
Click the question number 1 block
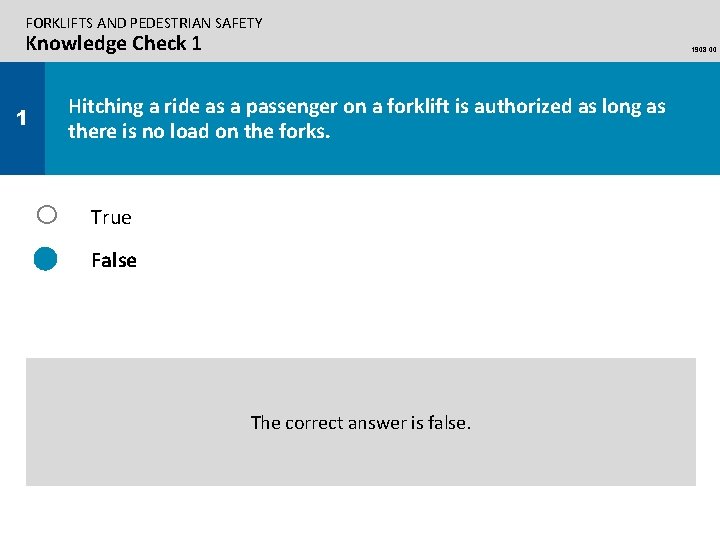(x=22, y=118)
